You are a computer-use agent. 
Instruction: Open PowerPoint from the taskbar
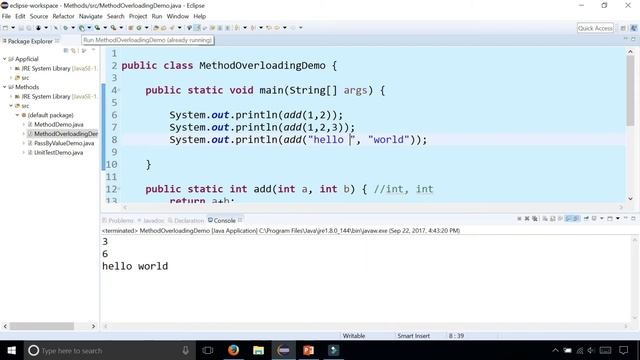(309, 350)
